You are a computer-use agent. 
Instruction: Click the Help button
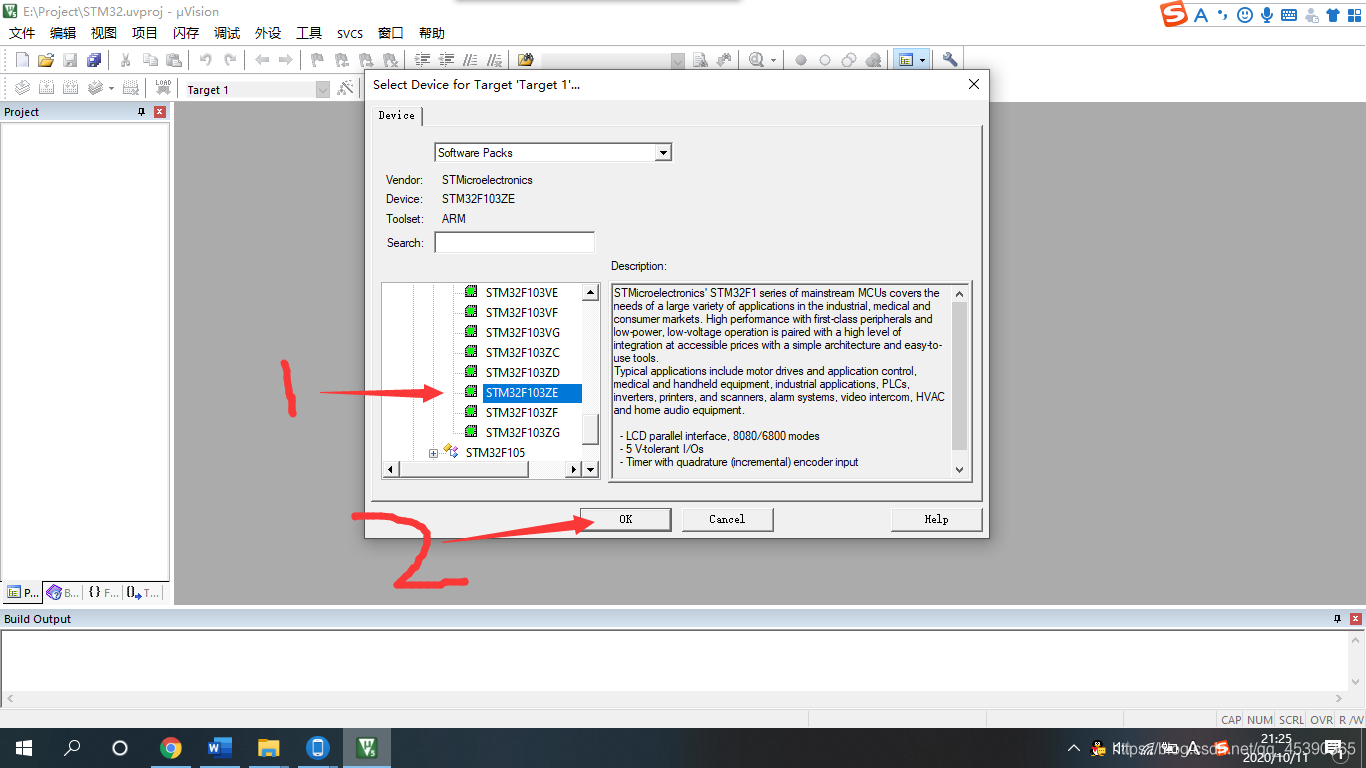coord(936,519)
